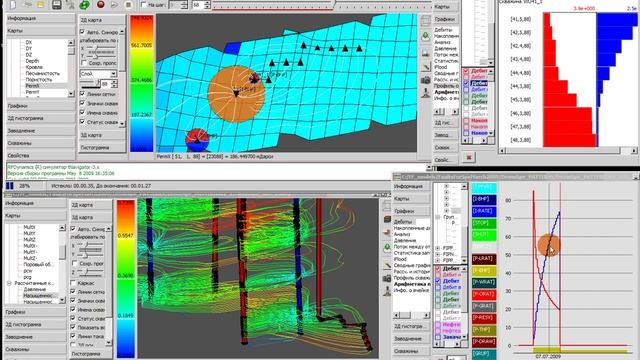Click the camera snapshot icon beside the PermX map
Screen dimensions: 640x360
tap(425, 80)
